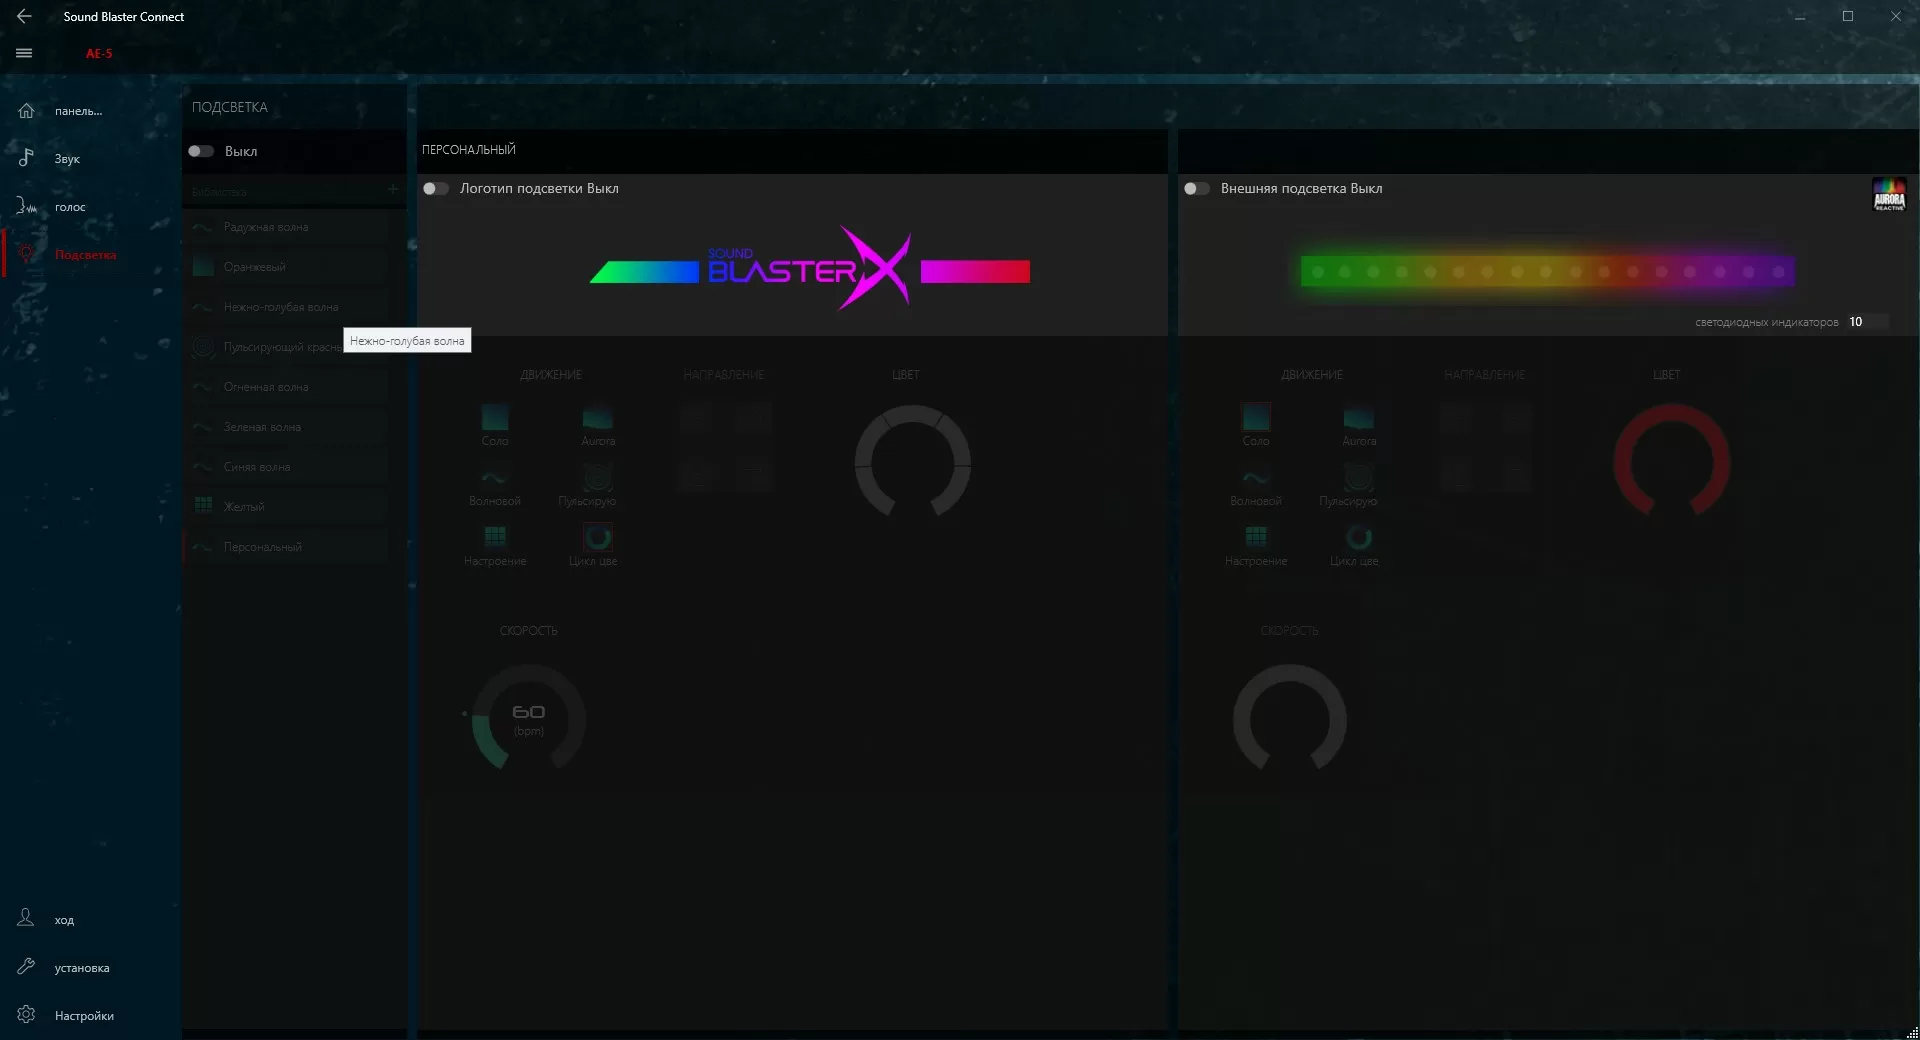Select the Огненная волна preset

[x=288, y=387]
